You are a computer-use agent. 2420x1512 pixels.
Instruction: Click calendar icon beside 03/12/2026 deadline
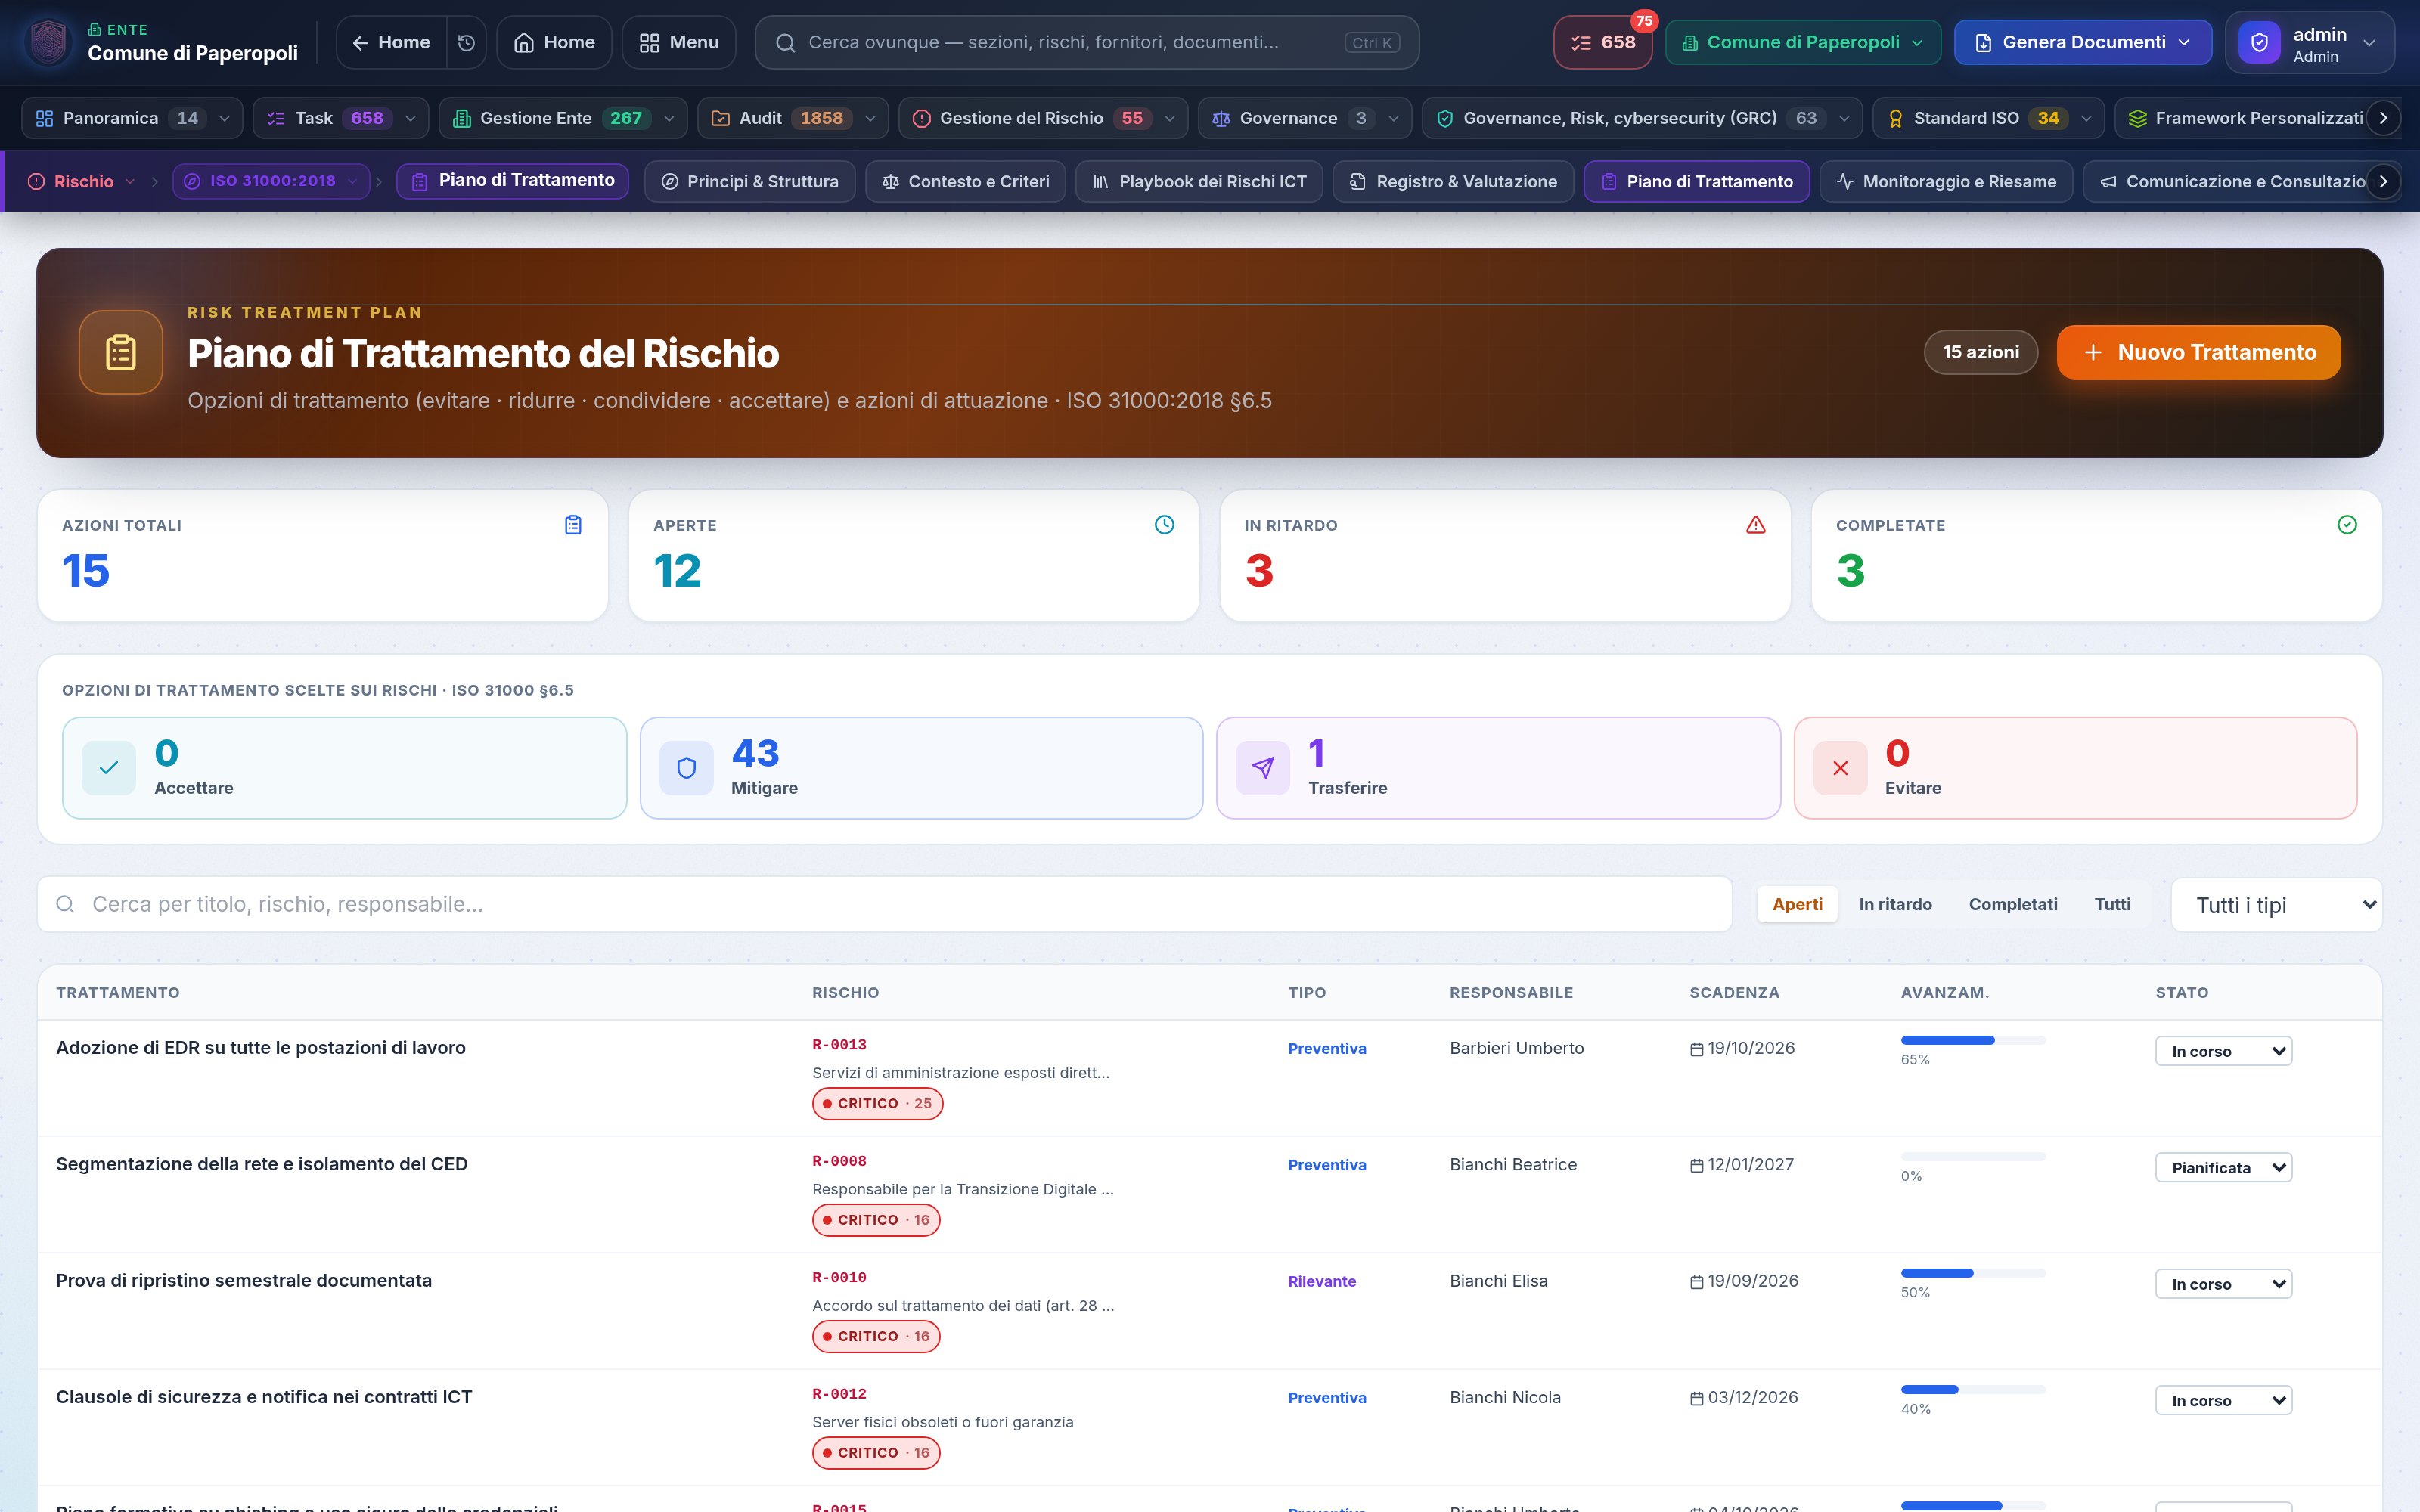(1696, 1399)
